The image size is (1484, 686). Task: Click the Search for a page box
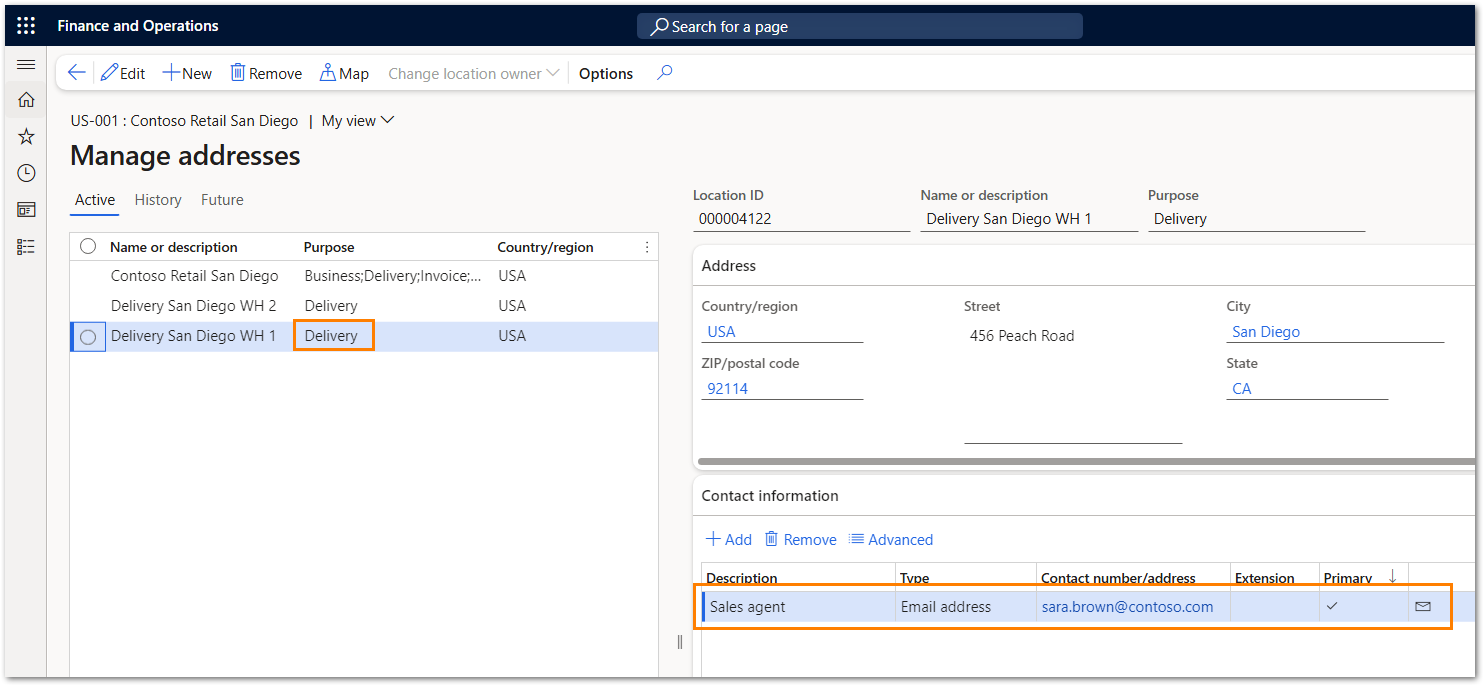(860, 26)
